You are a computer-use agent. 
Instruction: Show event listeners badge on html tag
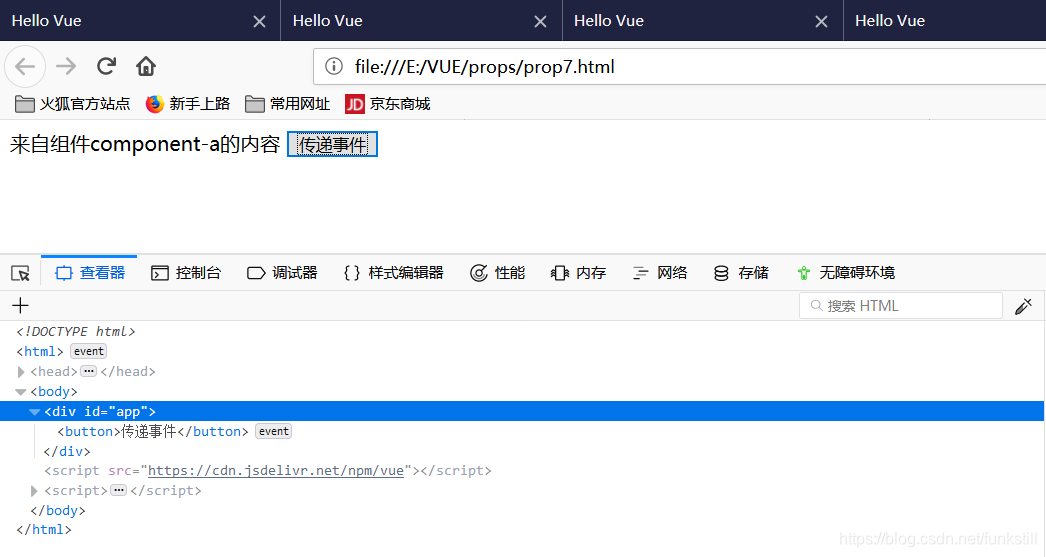point(89,351)
